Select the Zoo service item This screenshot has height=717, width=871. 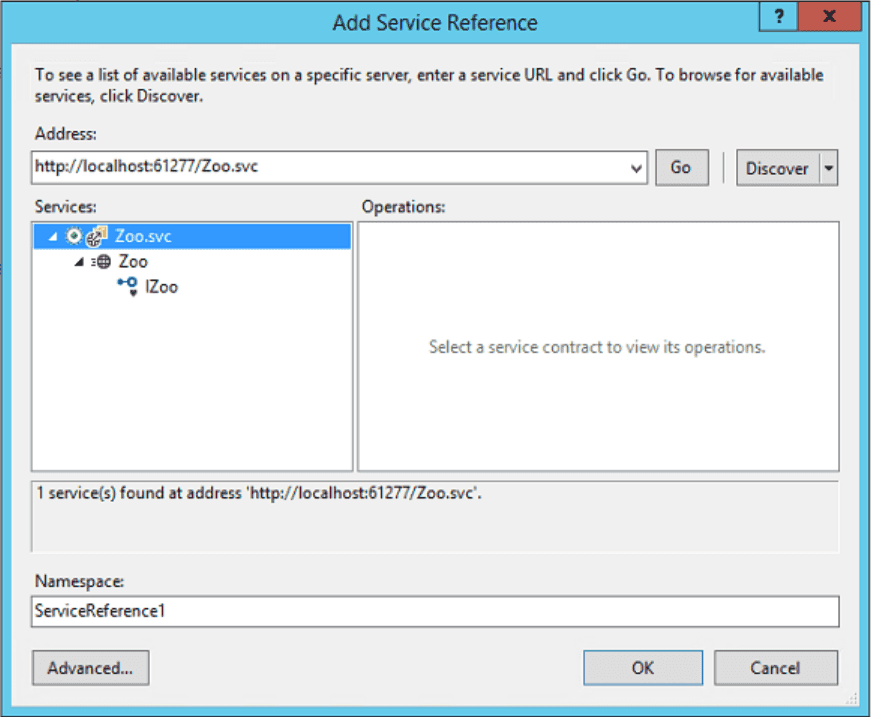coord(133,262)
